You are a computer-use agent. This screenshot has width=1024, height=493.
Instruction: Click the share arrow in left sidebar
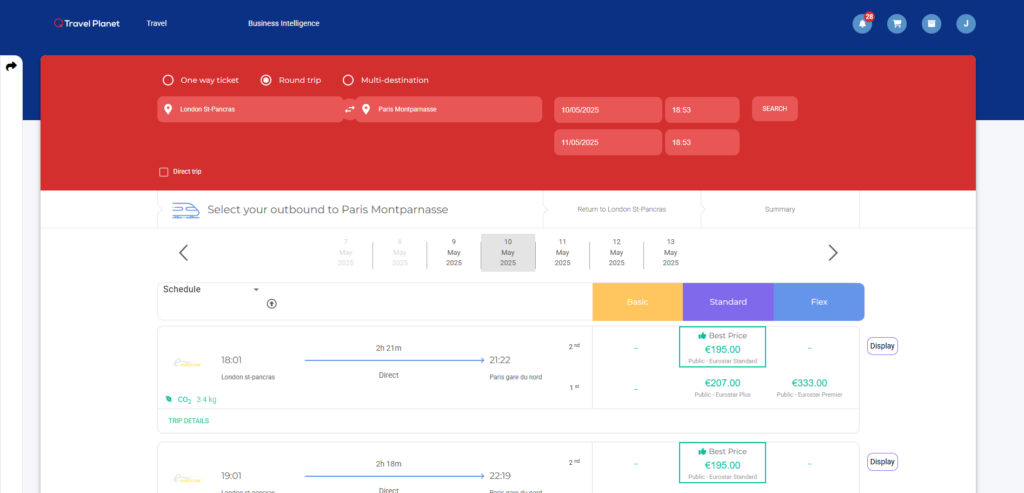coord(11,67)
